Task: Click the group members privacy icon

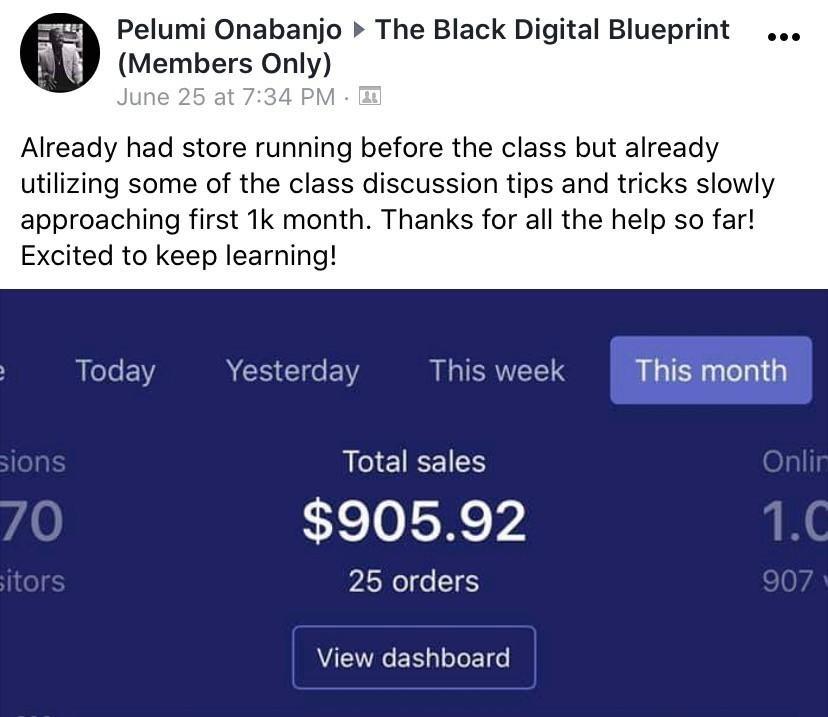Action: [x=370, y=96]
